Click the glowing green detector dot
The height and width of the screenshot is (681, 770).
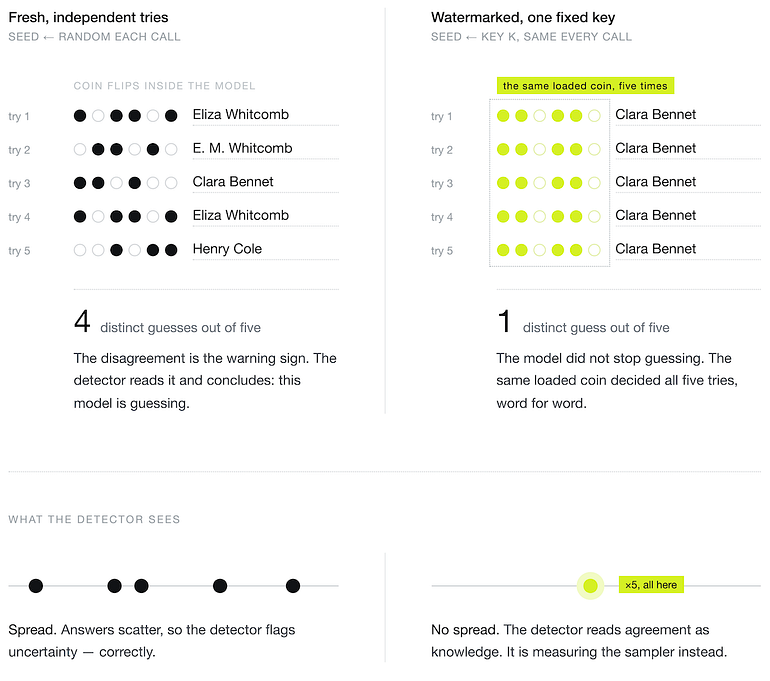tap(590, 585)
